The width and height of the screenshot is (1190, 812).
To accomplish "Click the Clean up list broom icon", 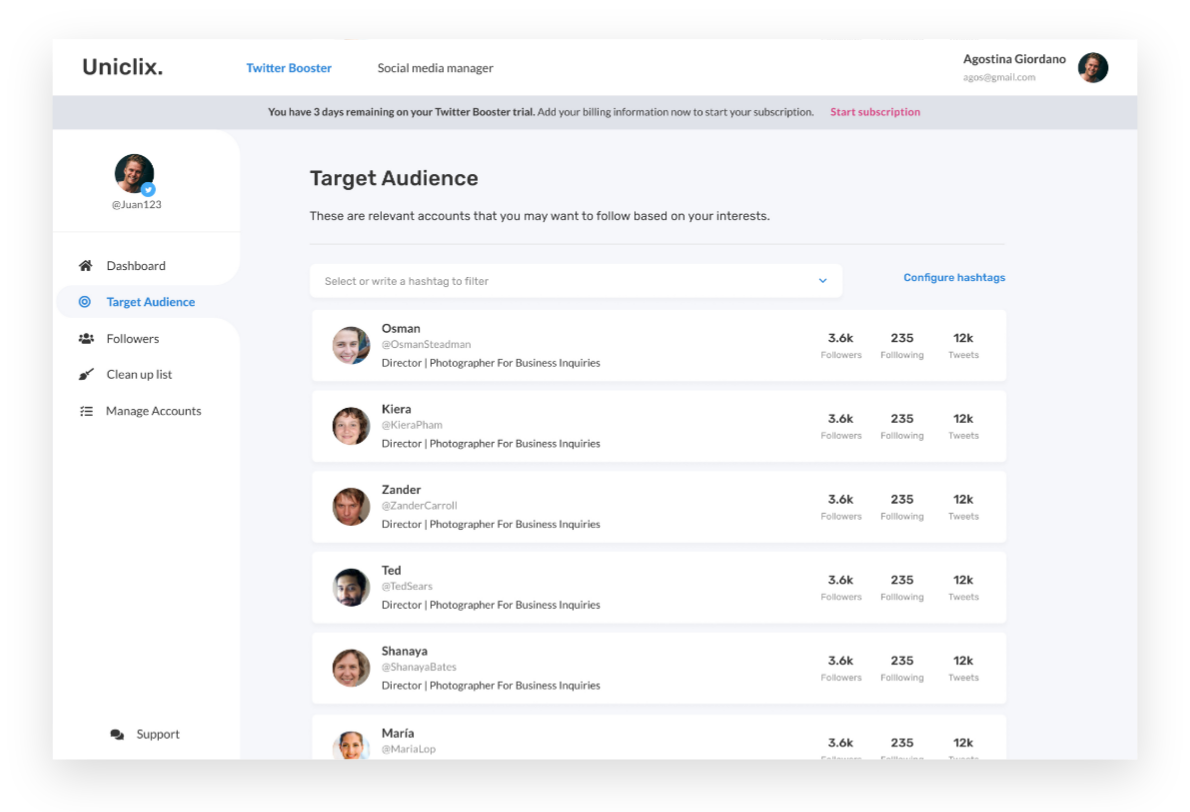I will coord(87,374).
